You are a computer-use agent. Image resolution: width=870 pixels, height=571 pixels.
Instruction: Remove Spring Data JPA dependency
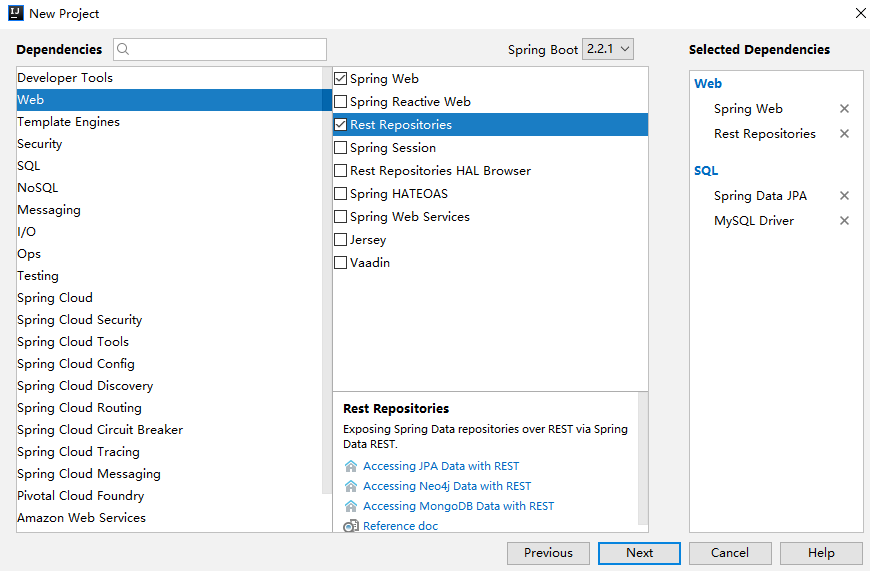(x=844, y=196)
